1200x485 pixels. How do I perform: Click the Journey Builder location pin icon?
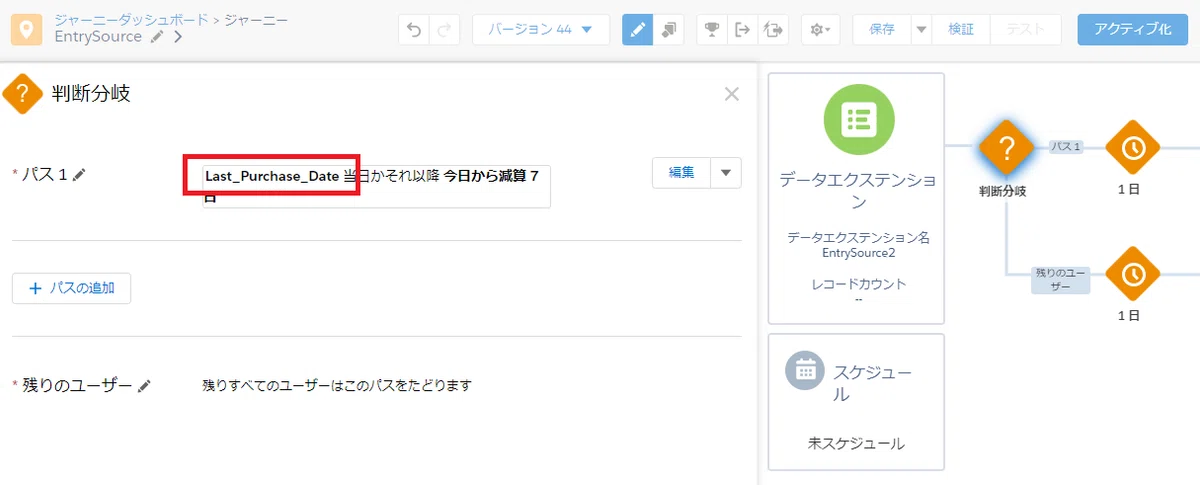click(27, 29)
